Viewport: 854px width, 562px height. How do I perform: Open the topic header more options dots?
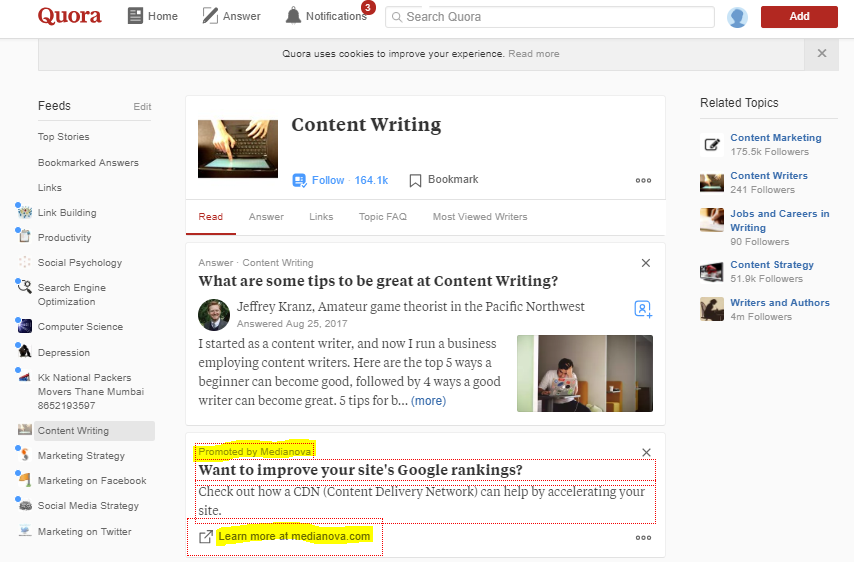pyautogui.click(x=643, y=180)
